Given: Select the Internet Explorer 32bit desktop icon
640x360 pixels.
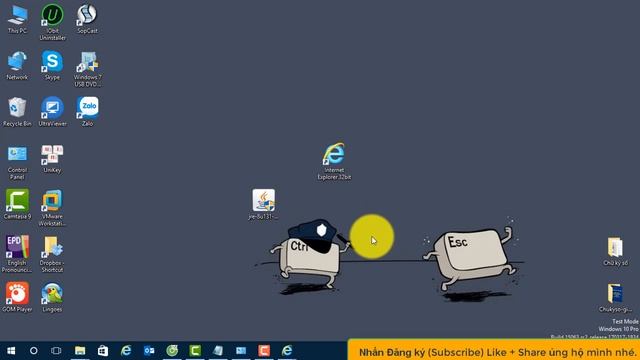Looking at the screenshot, I should click(334, 161).
